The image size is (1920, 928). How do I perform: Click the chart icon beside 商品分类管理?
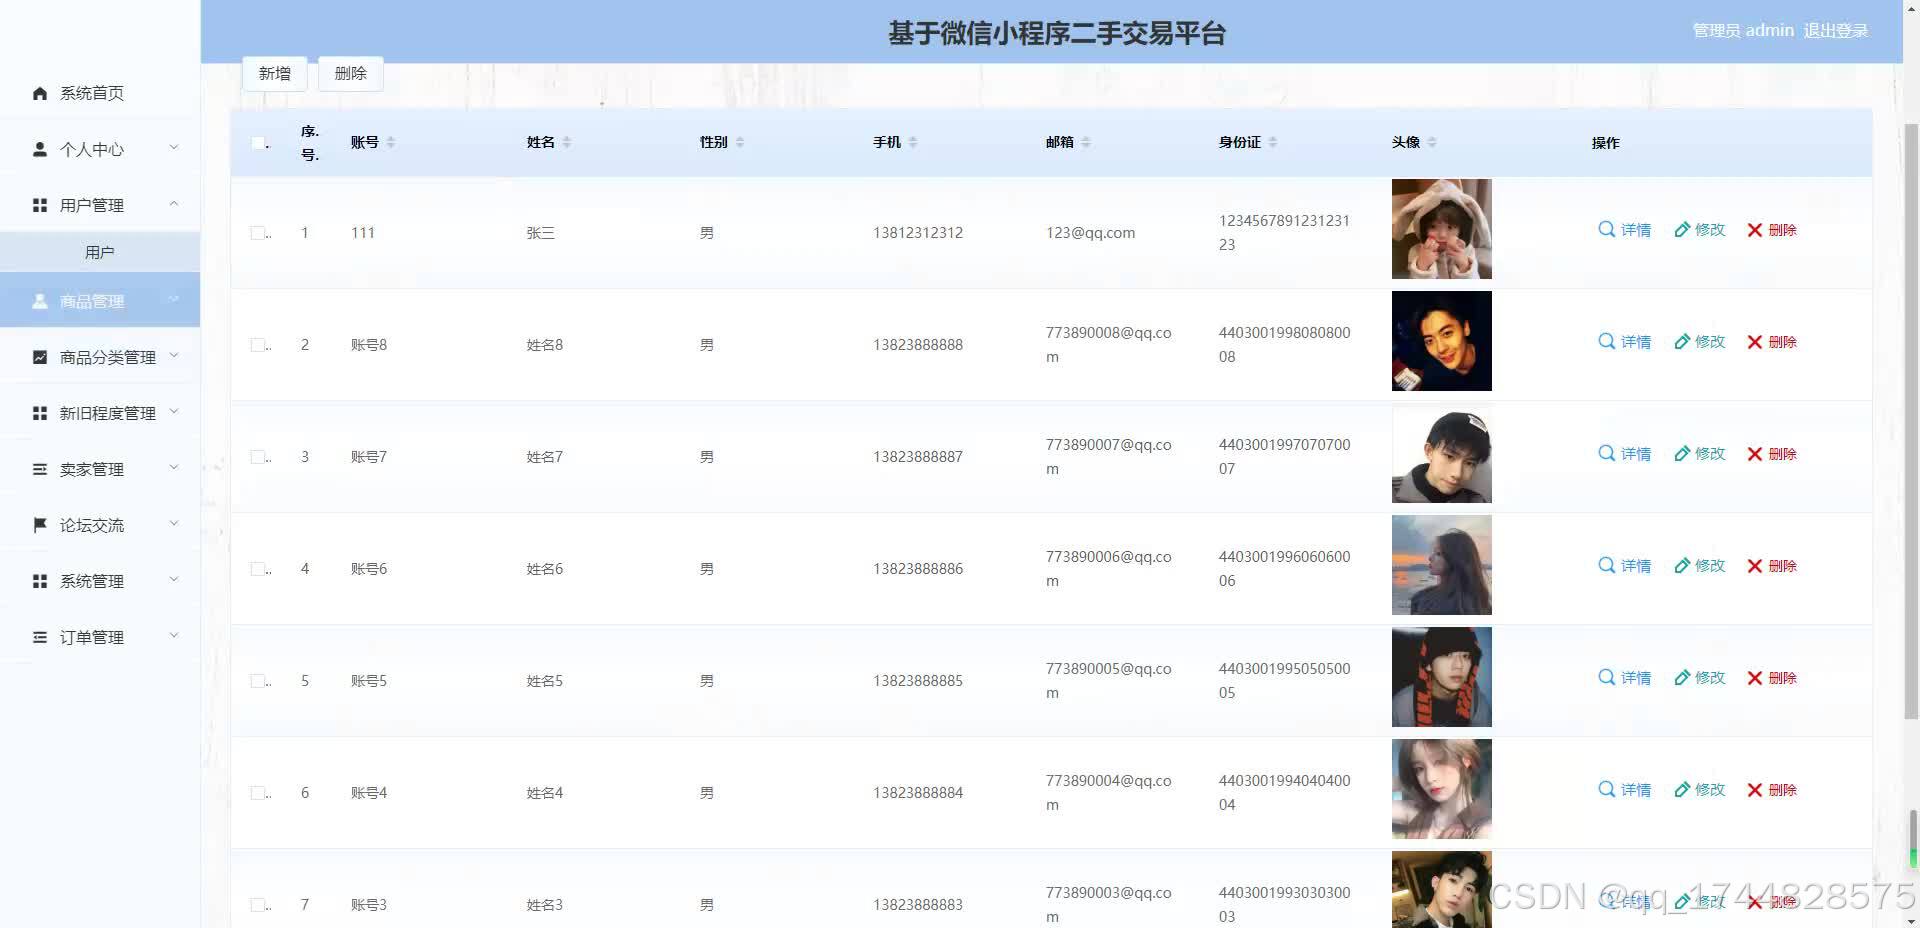[40, 357]
